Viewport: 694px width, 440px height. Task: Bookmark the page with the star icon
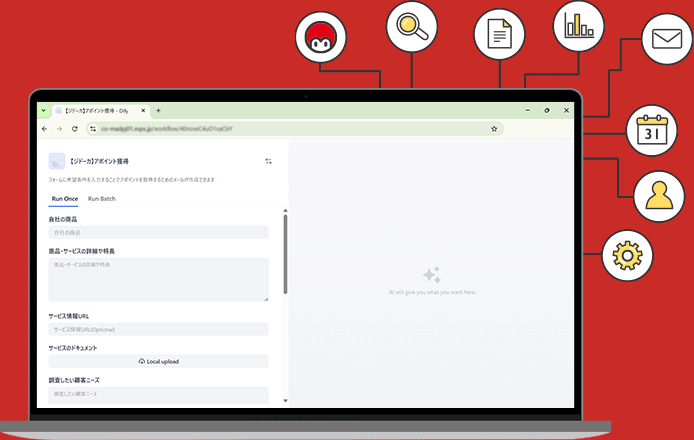pos(494,129)
